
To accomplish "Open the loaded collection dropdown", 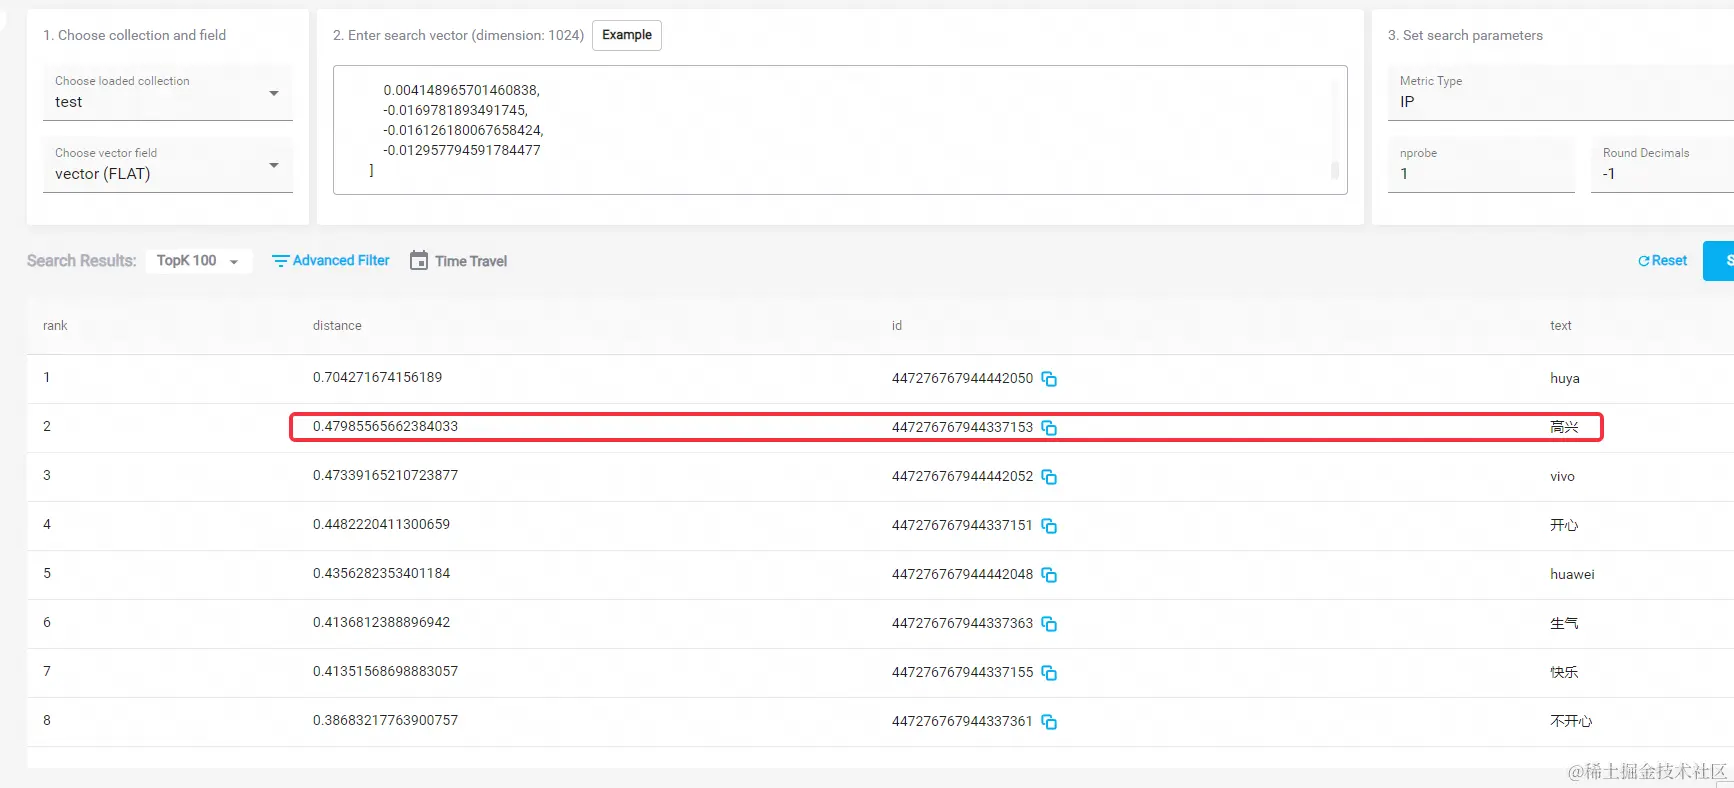I will click(168, 93).
